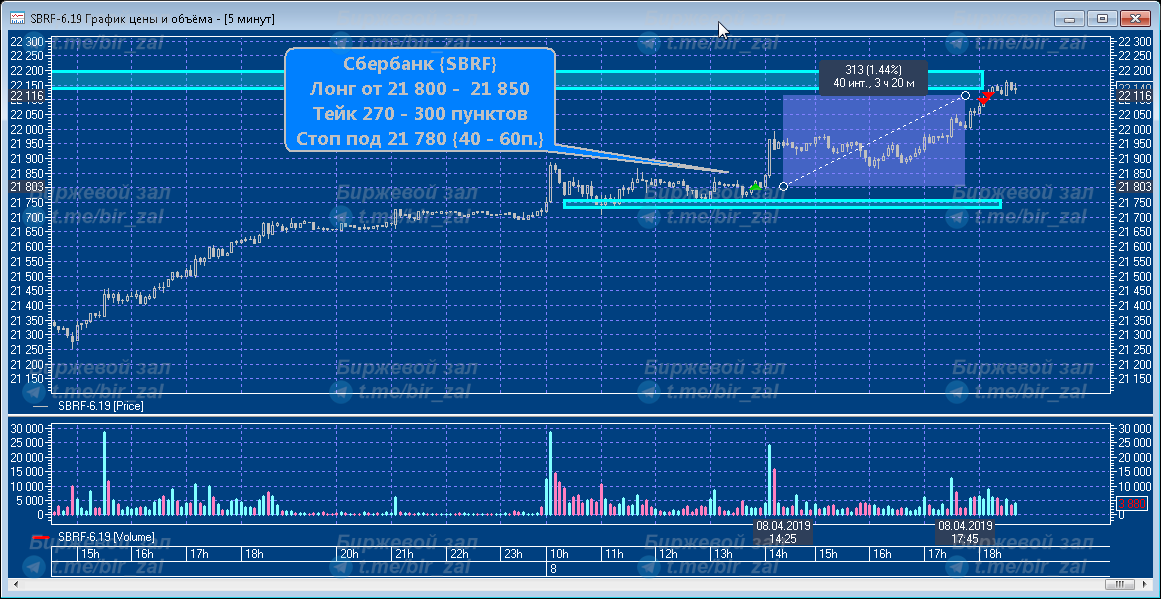Click the Сбербанк long trade text callout
This screenshot has width=1161, height=599.
tap(420, 100)
